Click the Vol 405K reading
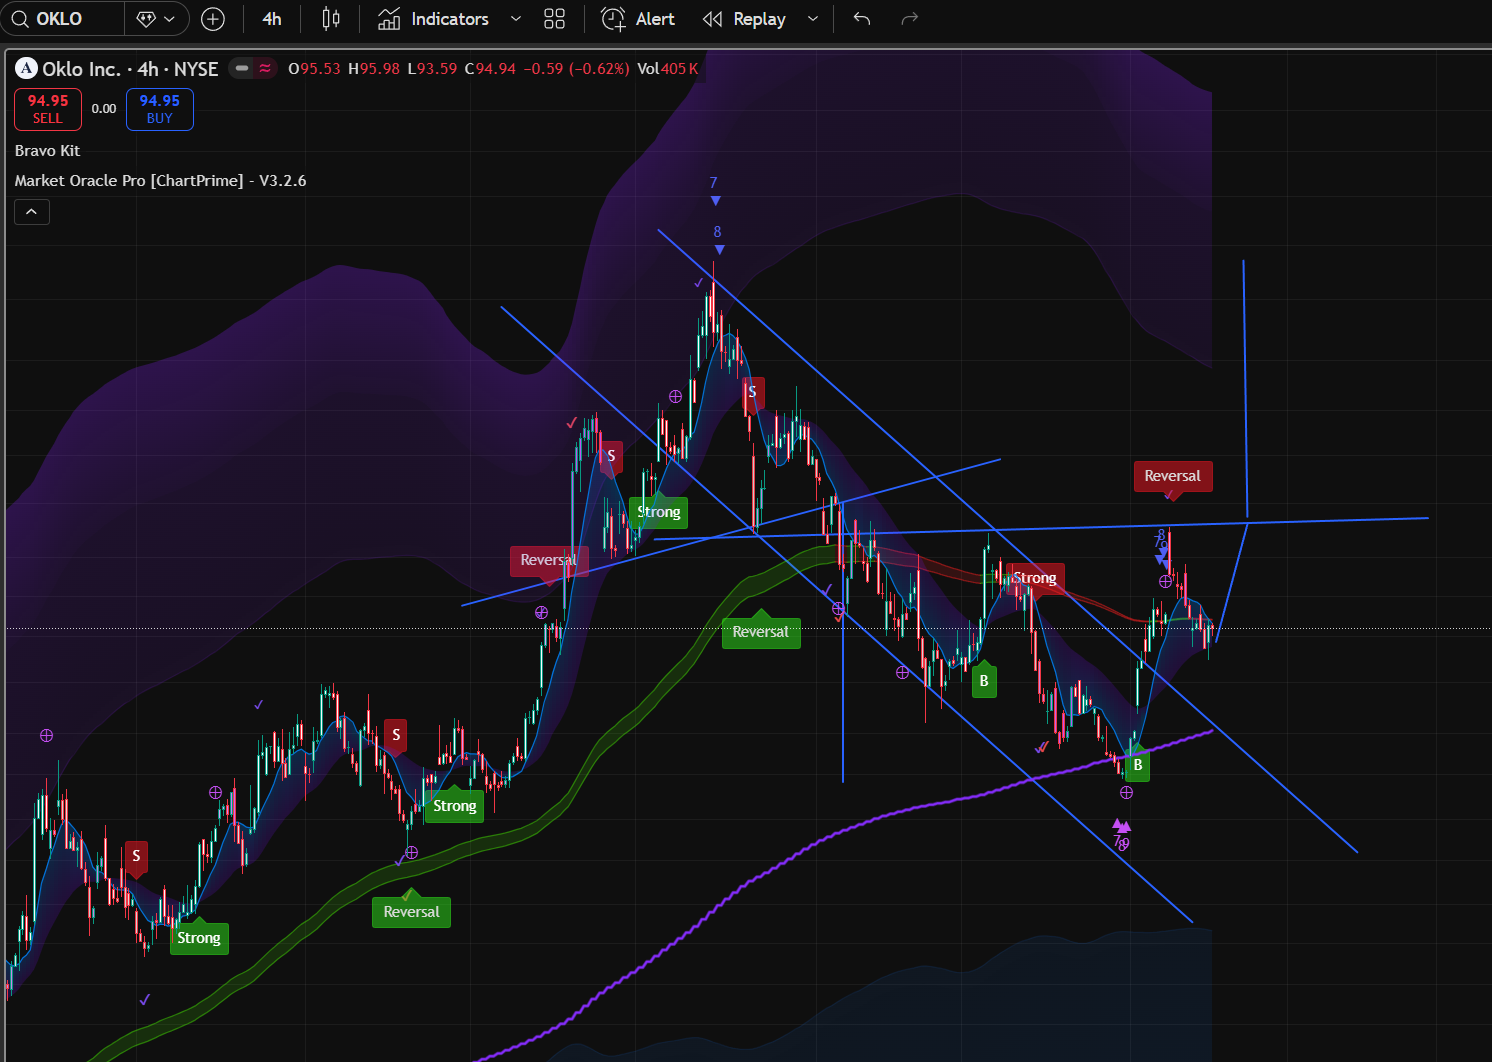Screen dimensions: 1492x1062 (668, 69)
